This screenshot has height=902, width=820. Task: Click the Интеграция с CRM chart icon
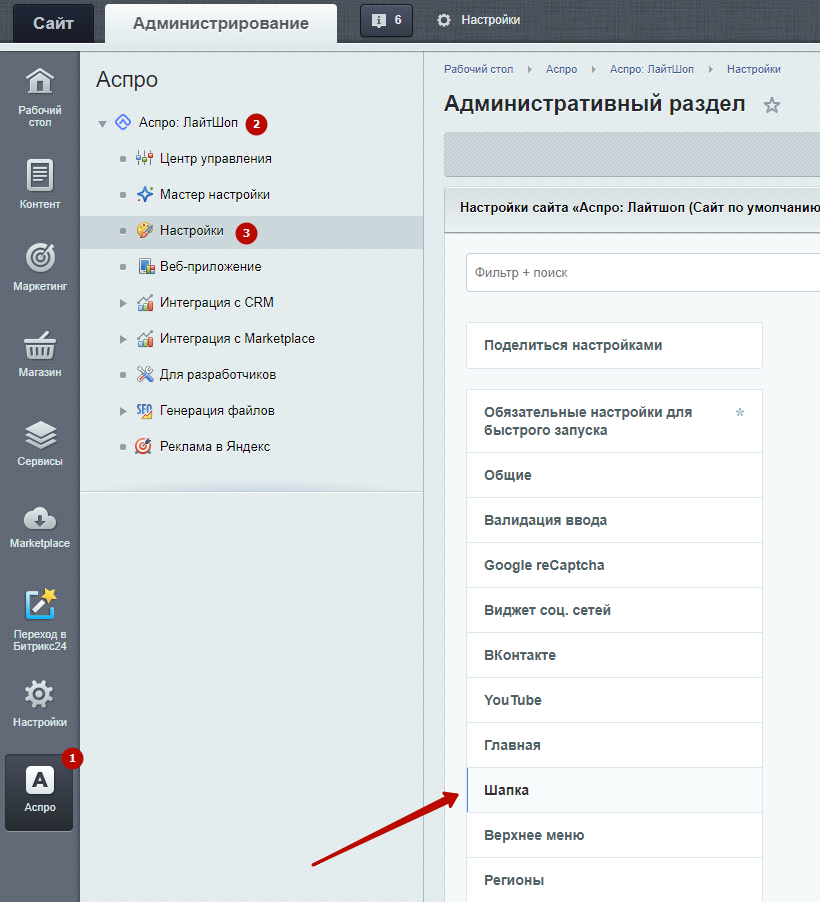(x=144, y=303)
